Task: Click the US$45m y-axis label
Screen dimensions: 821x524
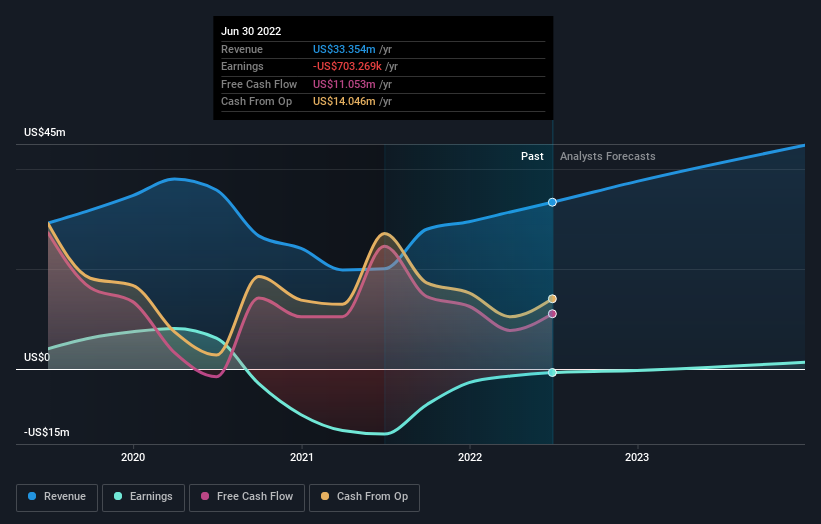Action: pos(45,132)
